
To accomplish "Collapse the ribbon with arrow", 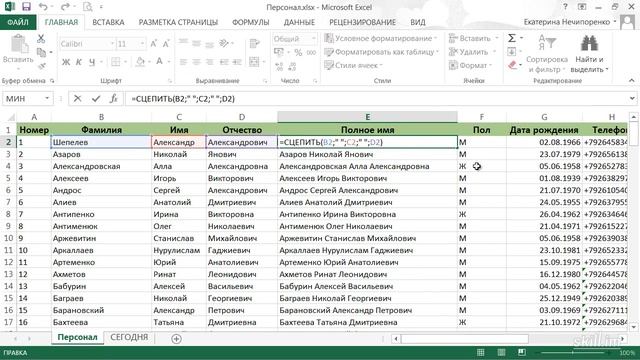I will pyautogui.click(x=632, y=80).
